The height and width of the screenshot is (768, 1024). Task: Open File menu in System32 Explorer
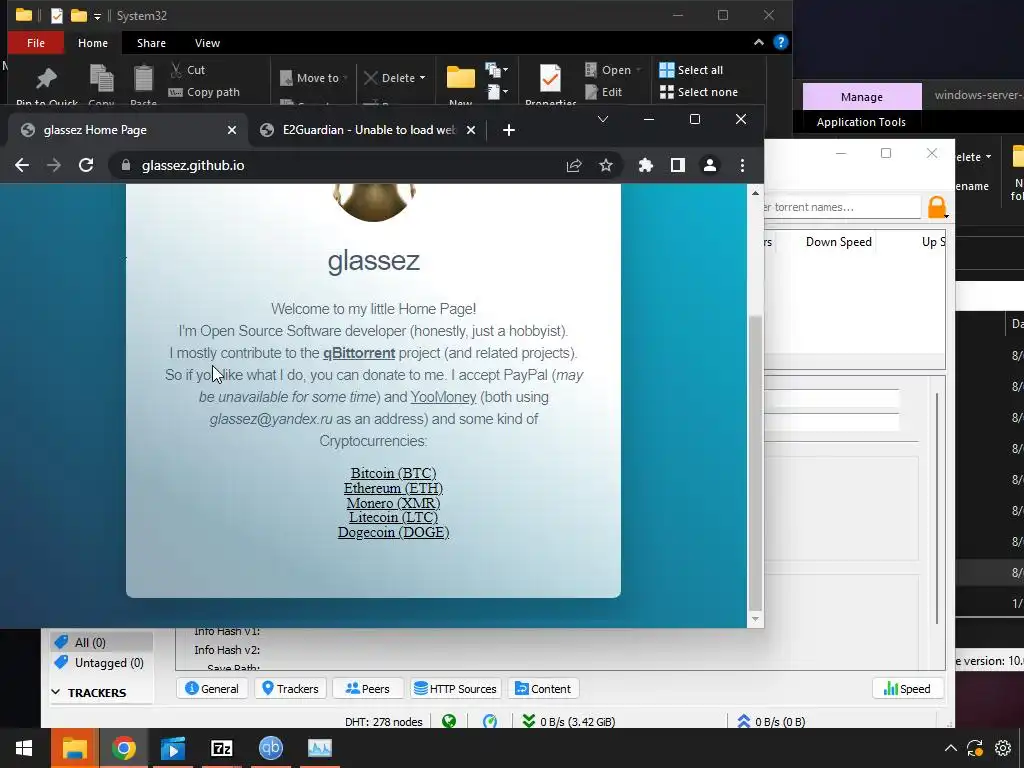click(36, 43)
